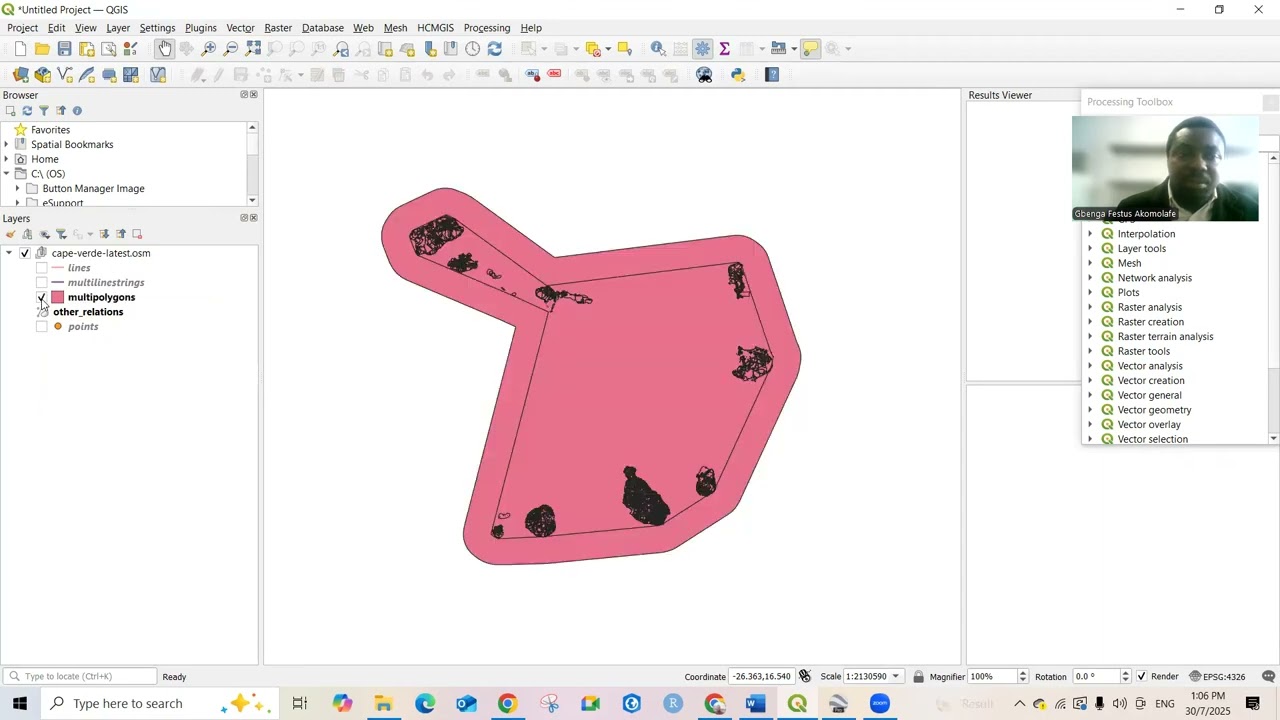Select the Identify Features tool

658,49
